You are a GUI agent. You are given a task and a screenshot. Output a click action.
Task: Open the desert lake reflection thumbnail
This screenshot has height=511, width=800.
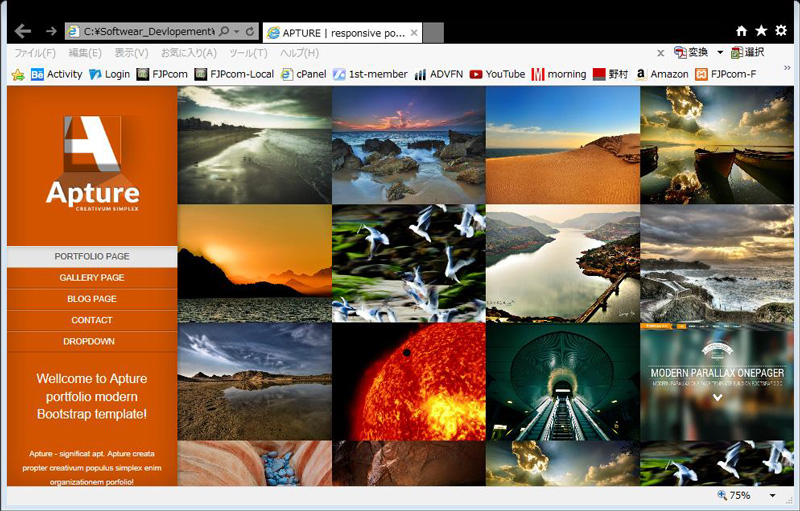click(x=255, y=381)
